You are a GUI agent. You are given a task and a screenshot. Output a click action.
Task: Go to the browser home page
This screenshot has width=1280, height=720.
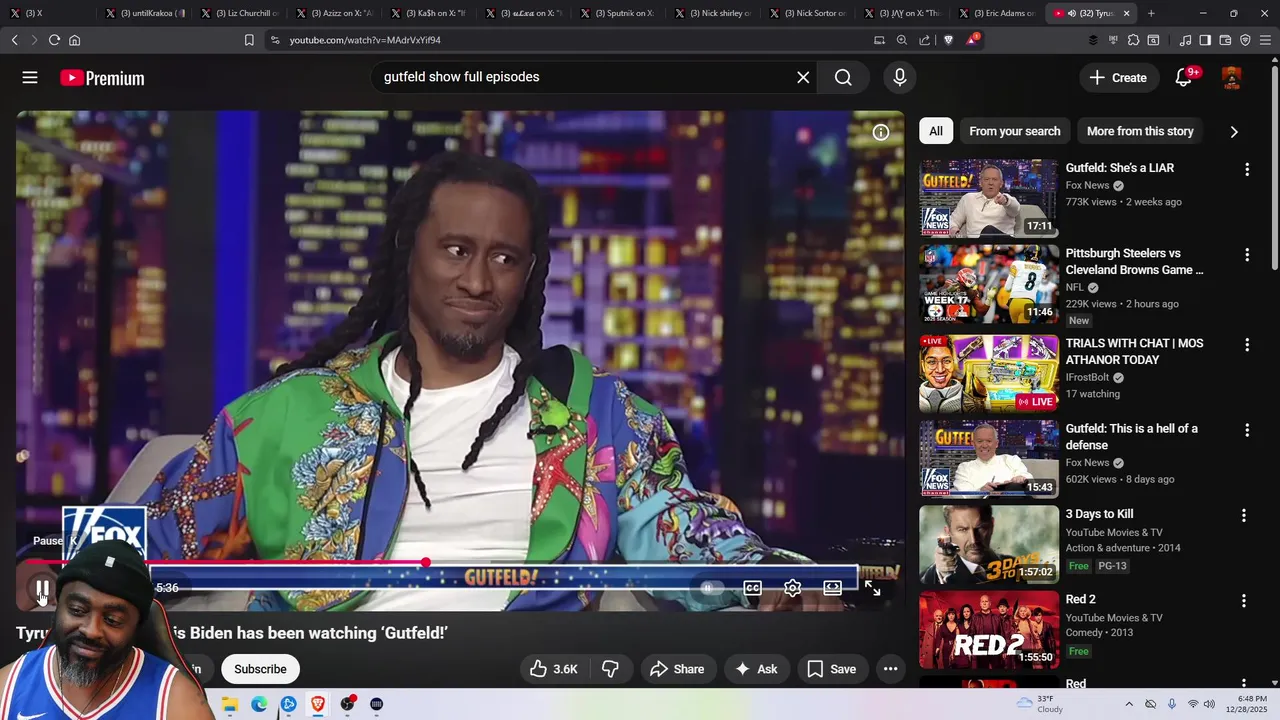pos(74,40)
